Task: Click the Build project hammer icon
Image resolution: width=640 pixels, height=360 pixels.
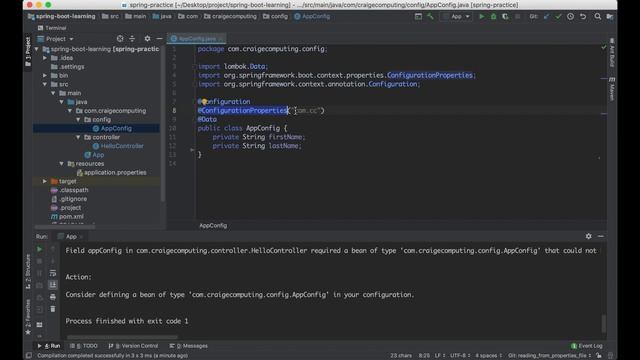Action: pos(430,17)
